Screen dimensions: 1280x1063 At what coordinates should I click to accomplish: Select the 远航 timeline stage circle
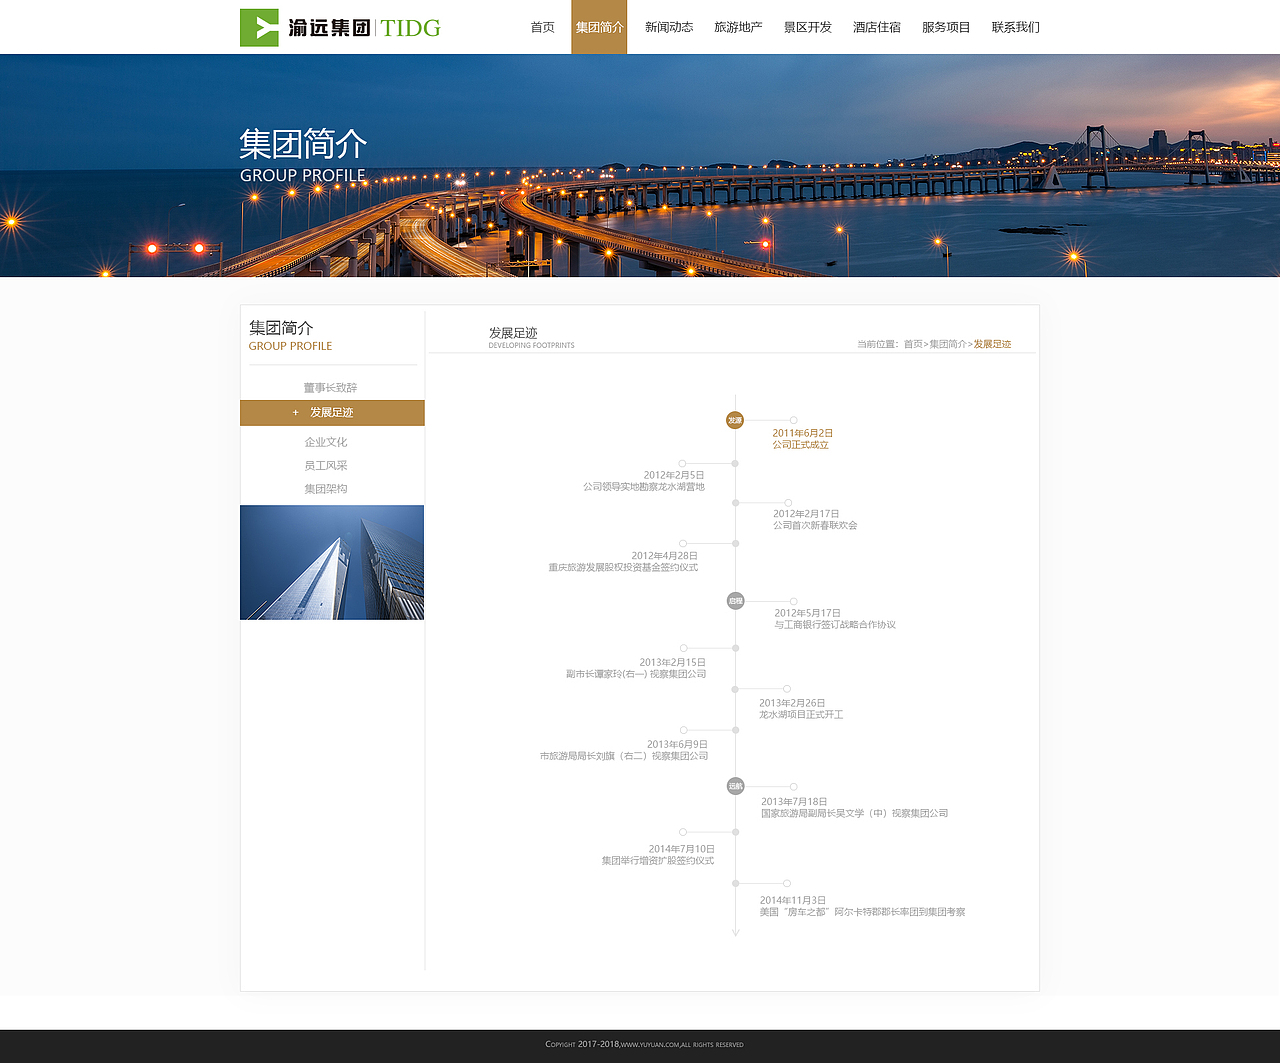click(735, 786)
